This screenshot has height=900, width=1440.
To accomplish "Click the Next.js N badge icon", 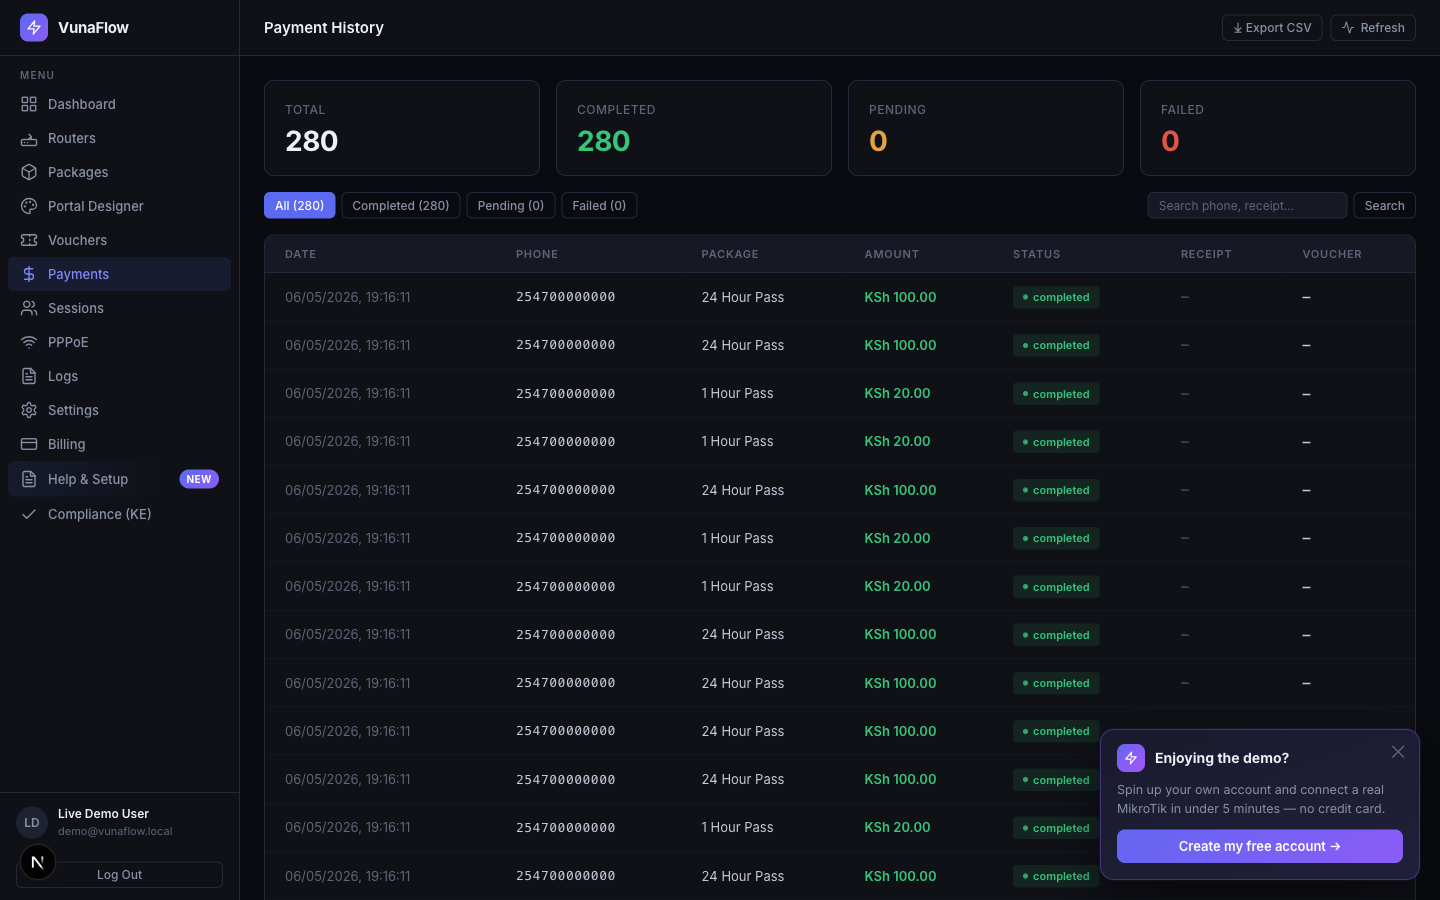I will pyautogui.click(x=38, y=862).
